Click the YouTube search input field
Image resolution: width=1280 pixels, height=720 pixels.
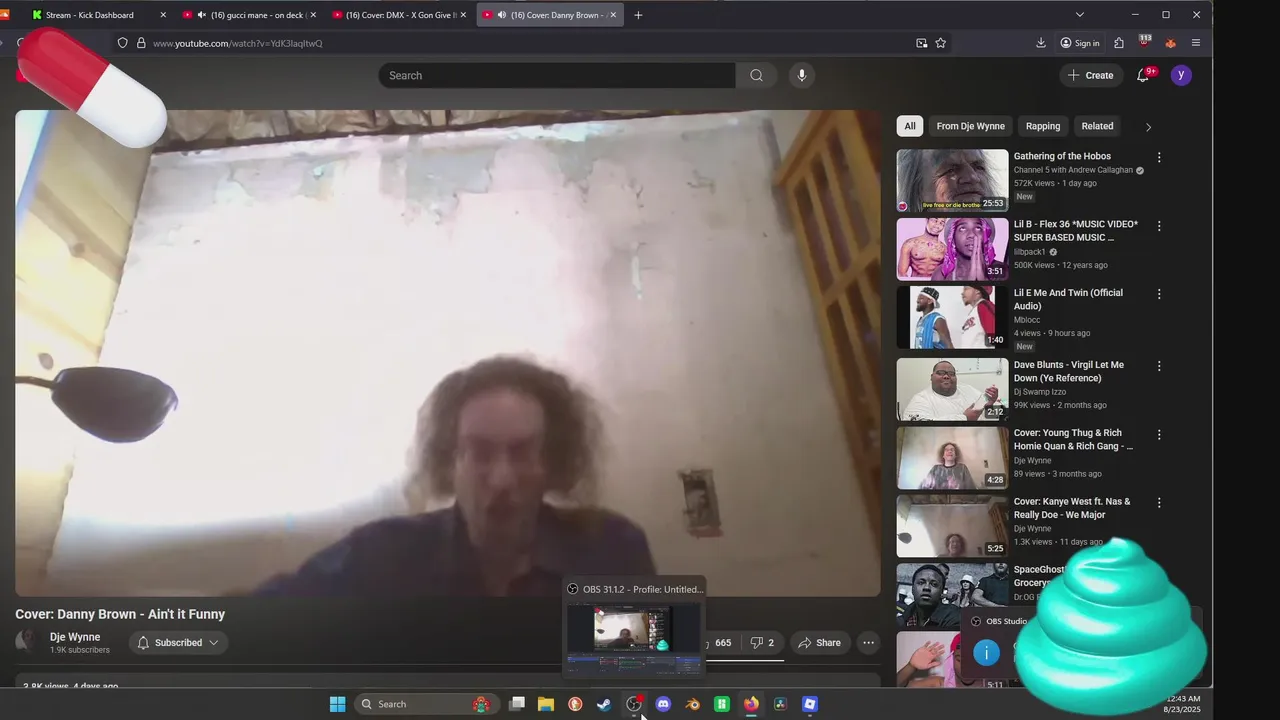click(556, 75)
